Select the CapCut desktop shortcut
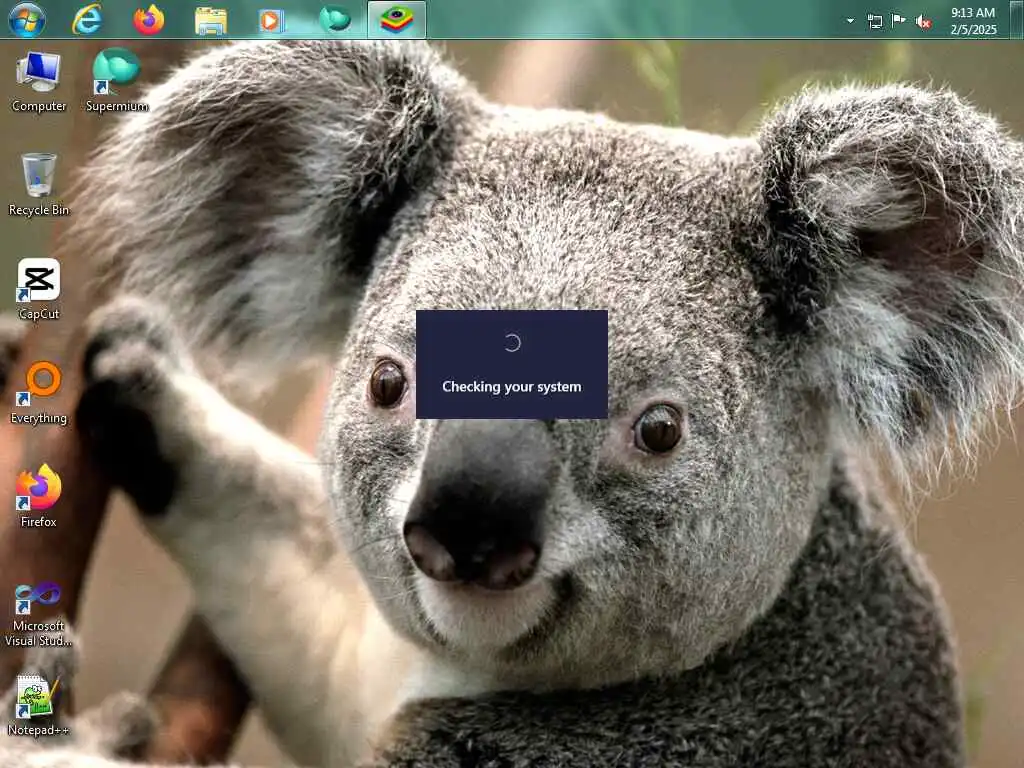The image size is (1024, 768). pyautogui.click(x=39, y=289)
